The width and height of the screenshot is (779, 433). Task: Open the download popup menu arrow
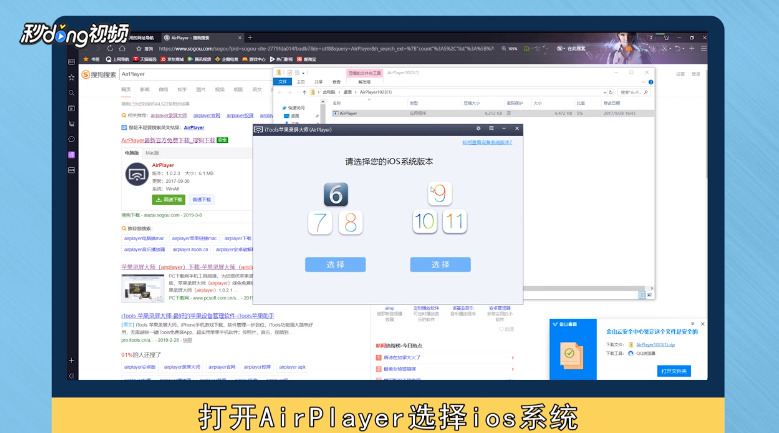pyautogui.click(x=695, y=324)
